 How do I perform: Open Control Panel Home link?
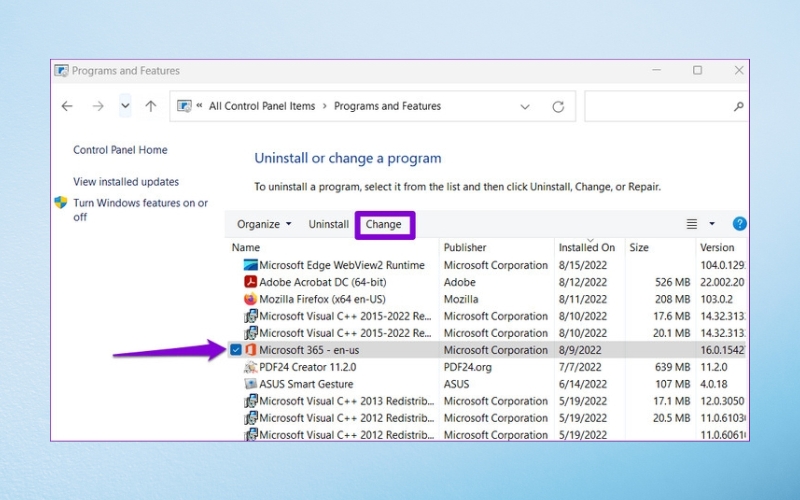pyautogui.click(x=120, y=150)
